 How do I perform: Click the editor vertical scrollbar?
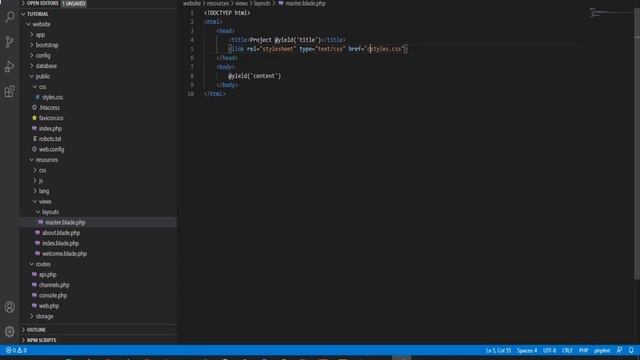(637, 144)
